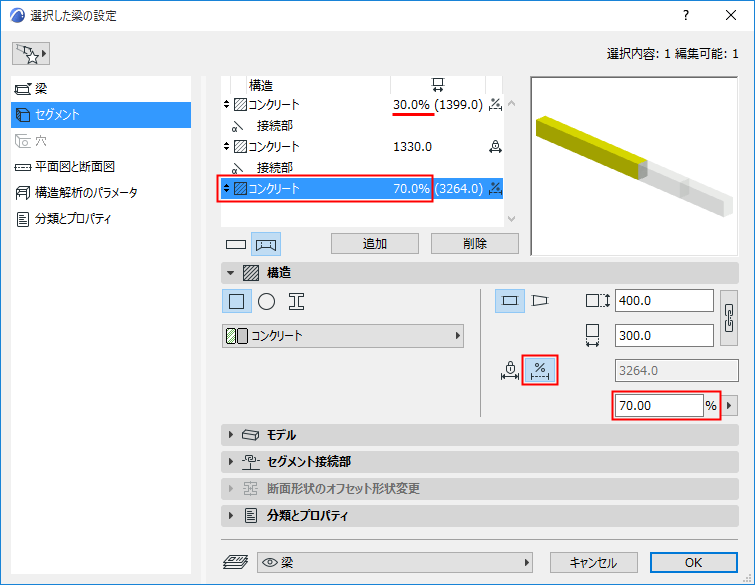Click the layer stack icon
Viewport: 755px width, 585px height.
click(235, 562)
